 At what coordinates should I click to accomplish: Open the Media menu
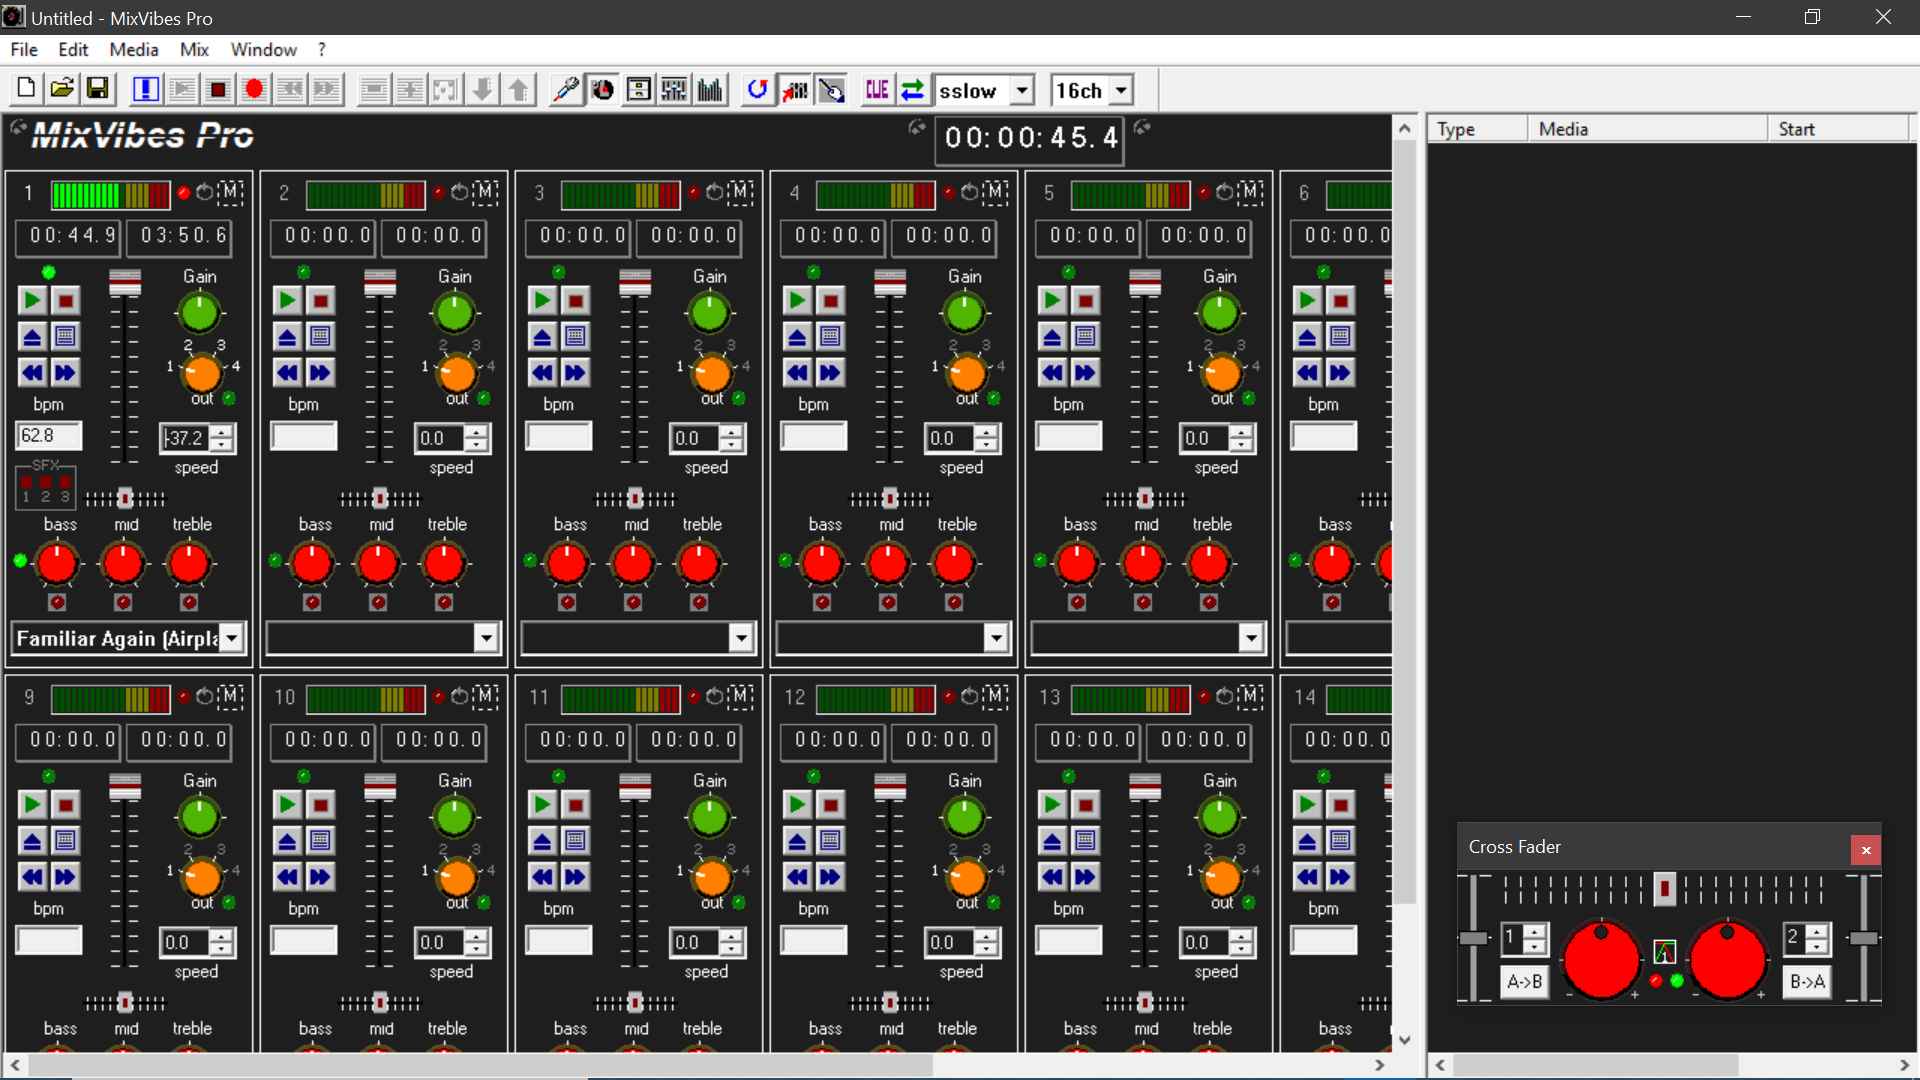[x=134, y=50]
